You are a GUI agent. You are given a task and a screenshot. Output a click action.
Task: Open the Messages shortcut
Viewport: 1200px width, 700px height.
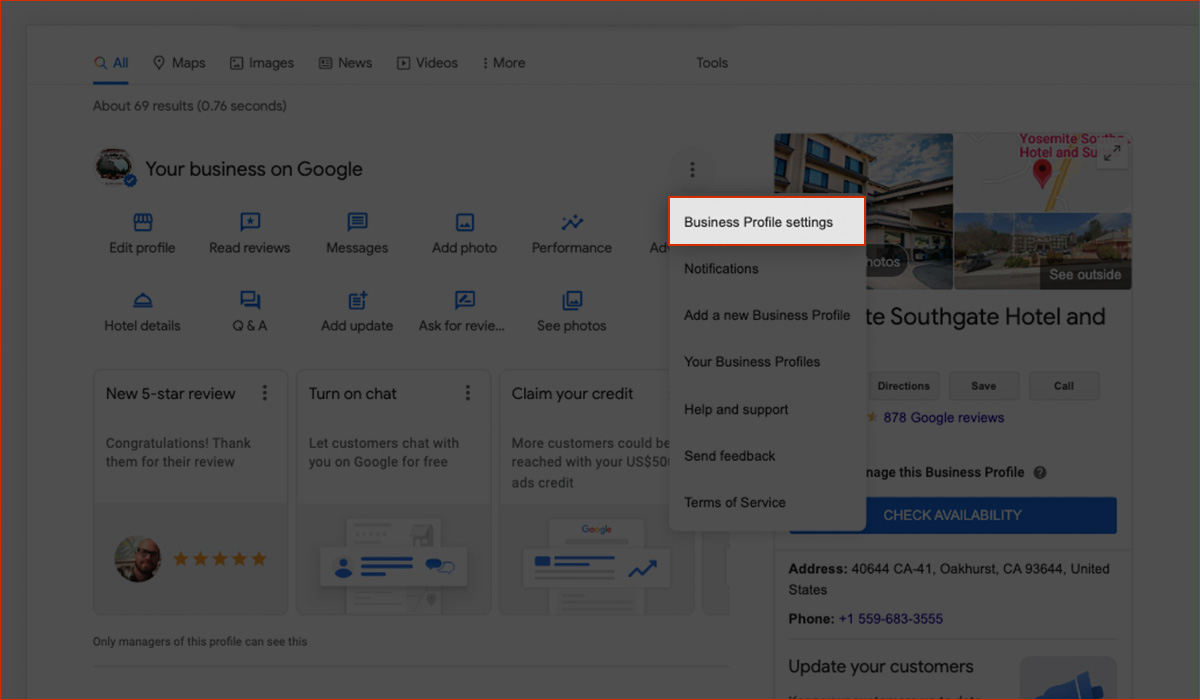pos(357,234)
